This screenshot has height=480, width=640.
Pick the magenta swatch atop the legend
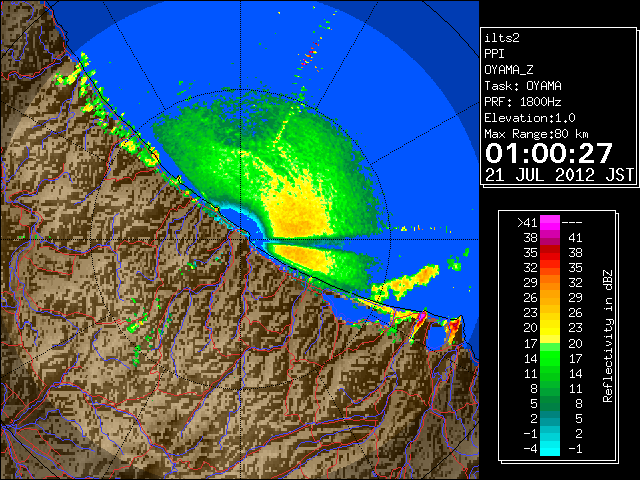tap(550, 222)
